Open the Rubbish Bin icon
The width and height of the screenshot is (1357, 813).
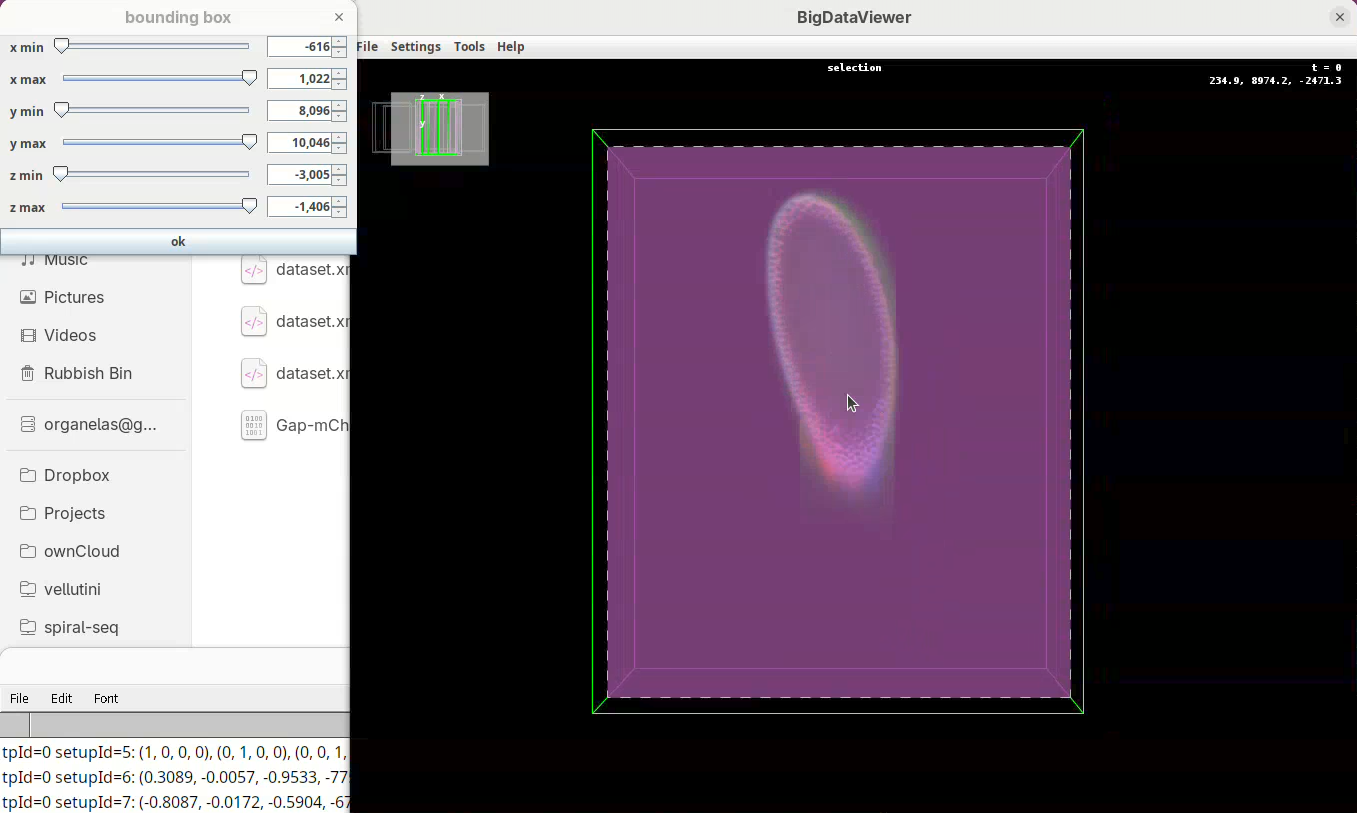tap(28, 373)
